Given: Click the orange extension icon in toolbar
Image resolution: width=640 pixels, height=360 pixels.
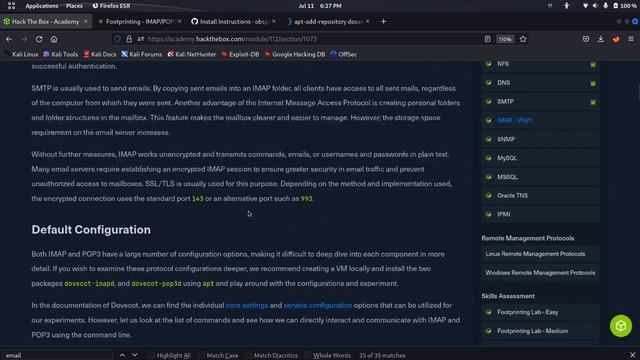Looking at the screenshot, I should click(x=616, y=39).
